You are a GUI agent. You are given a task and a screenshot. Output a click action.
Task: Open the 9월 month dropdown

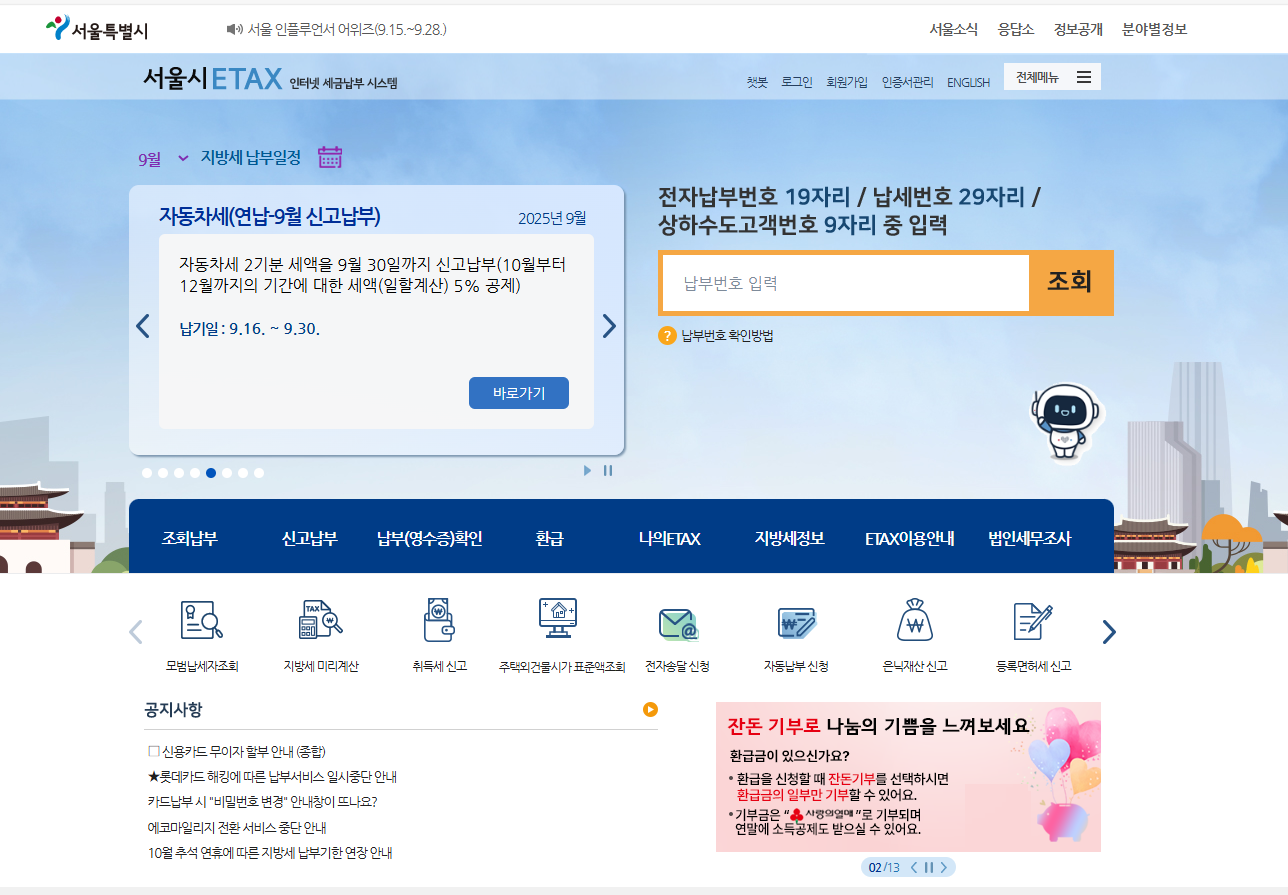coord(164,158)
